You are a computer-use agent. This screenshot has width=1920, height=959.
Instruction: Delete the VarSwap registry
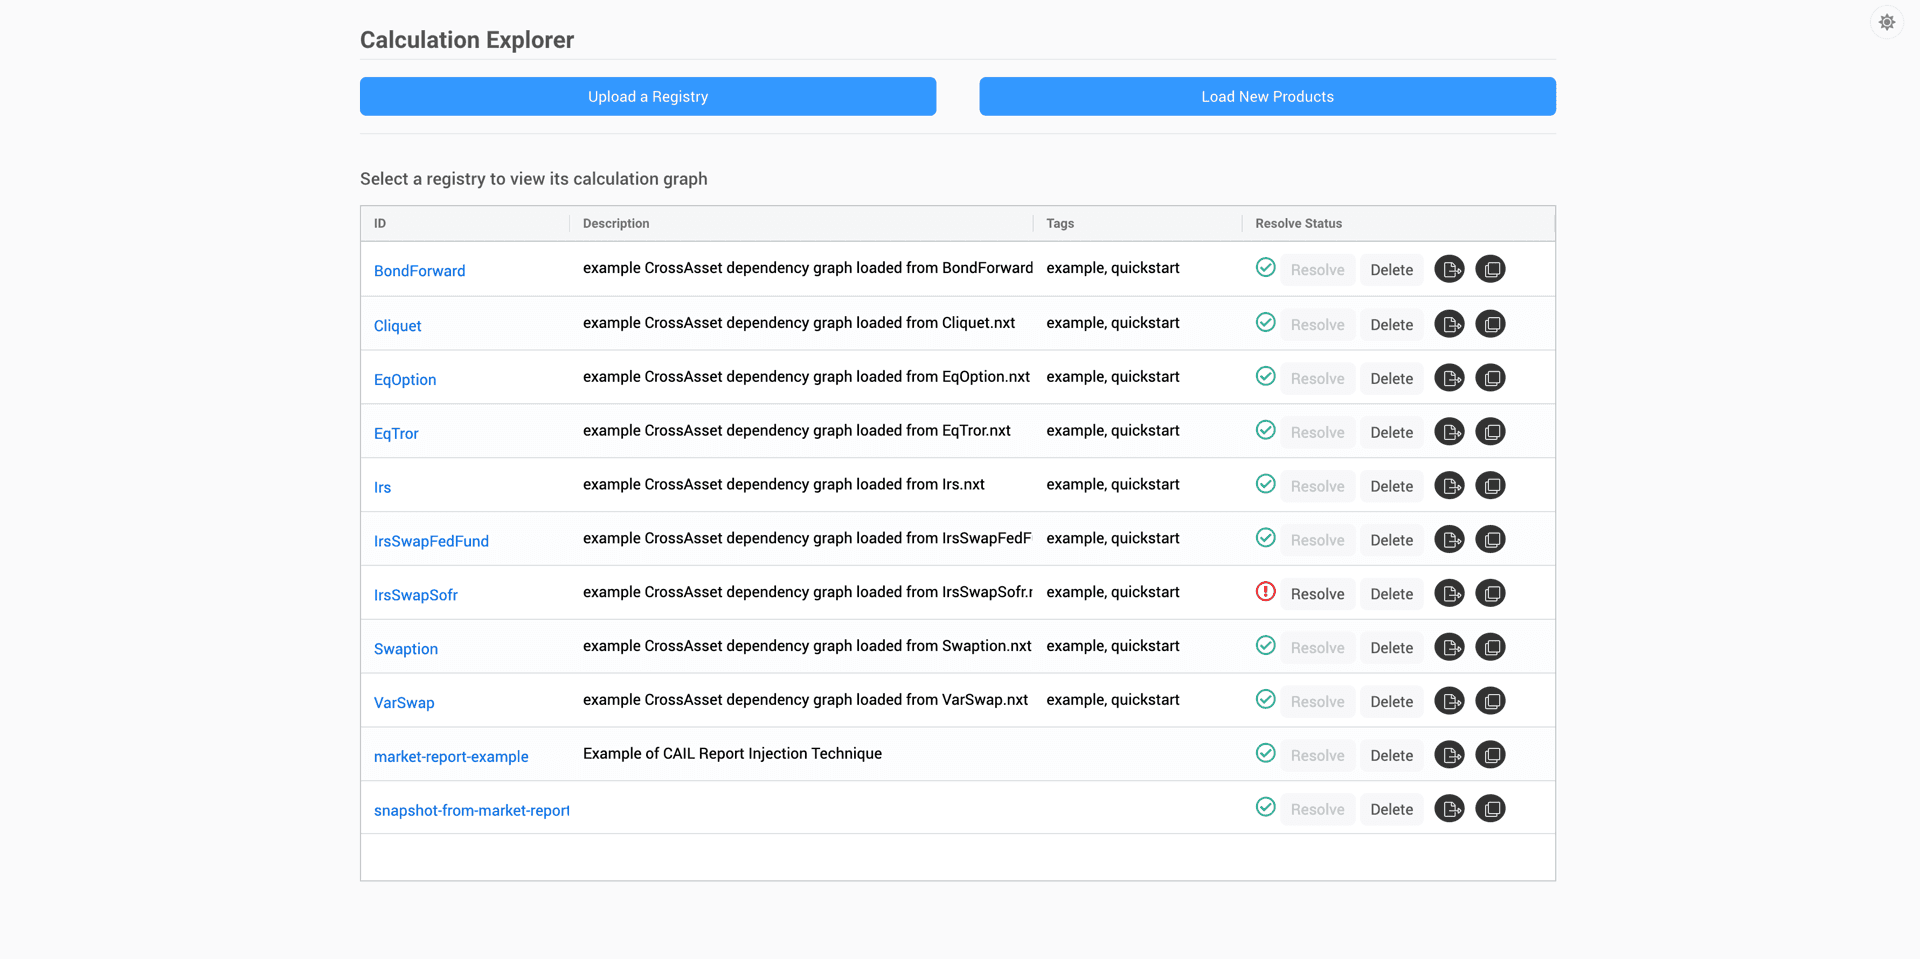click(1391, 701)
